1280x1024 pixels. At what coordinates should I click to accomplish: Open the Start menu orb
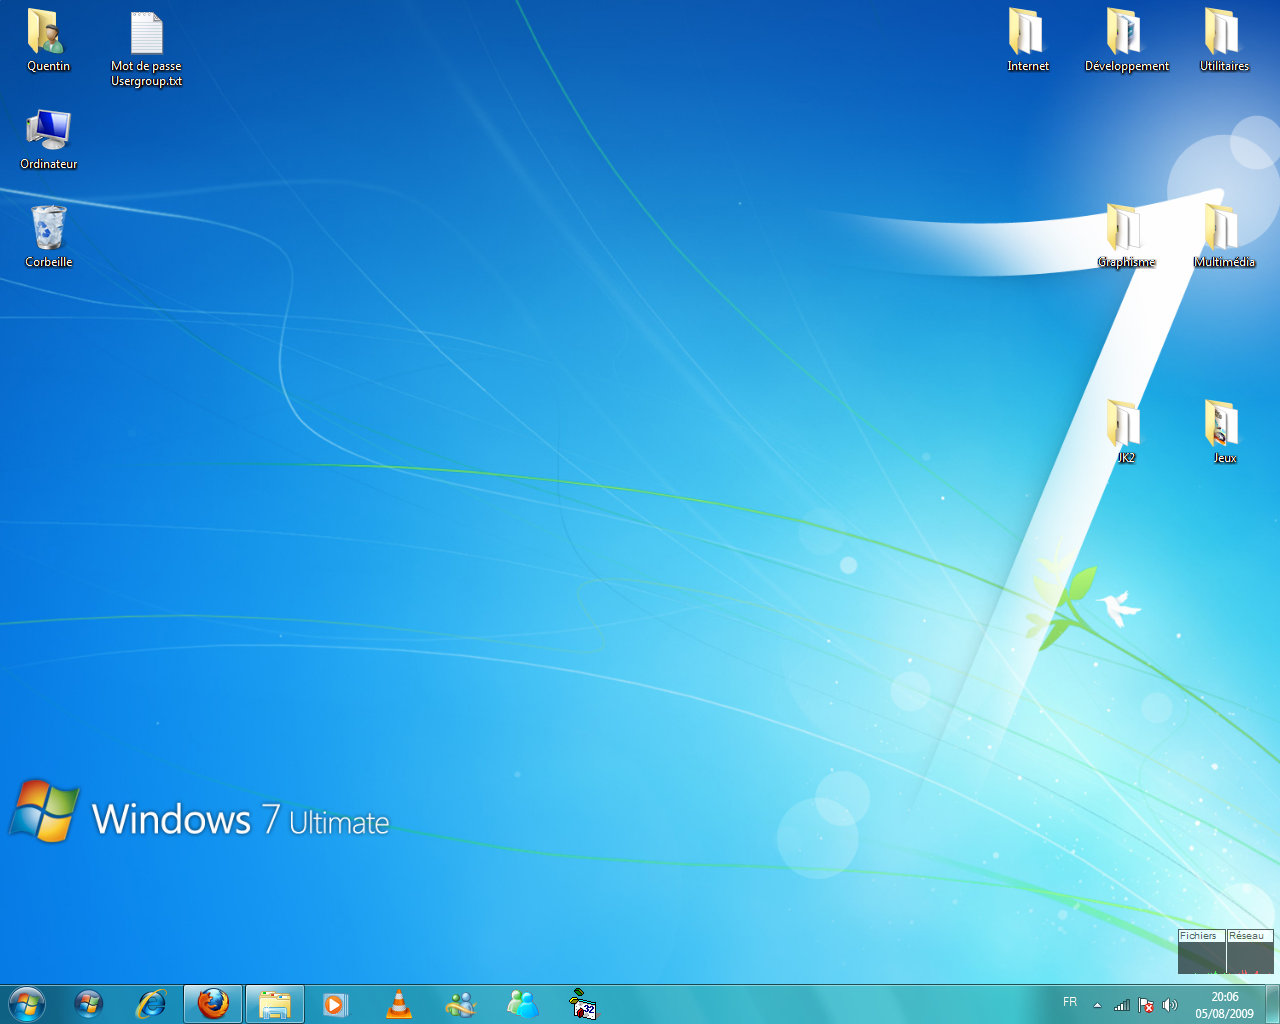(x=27, y=1004)
